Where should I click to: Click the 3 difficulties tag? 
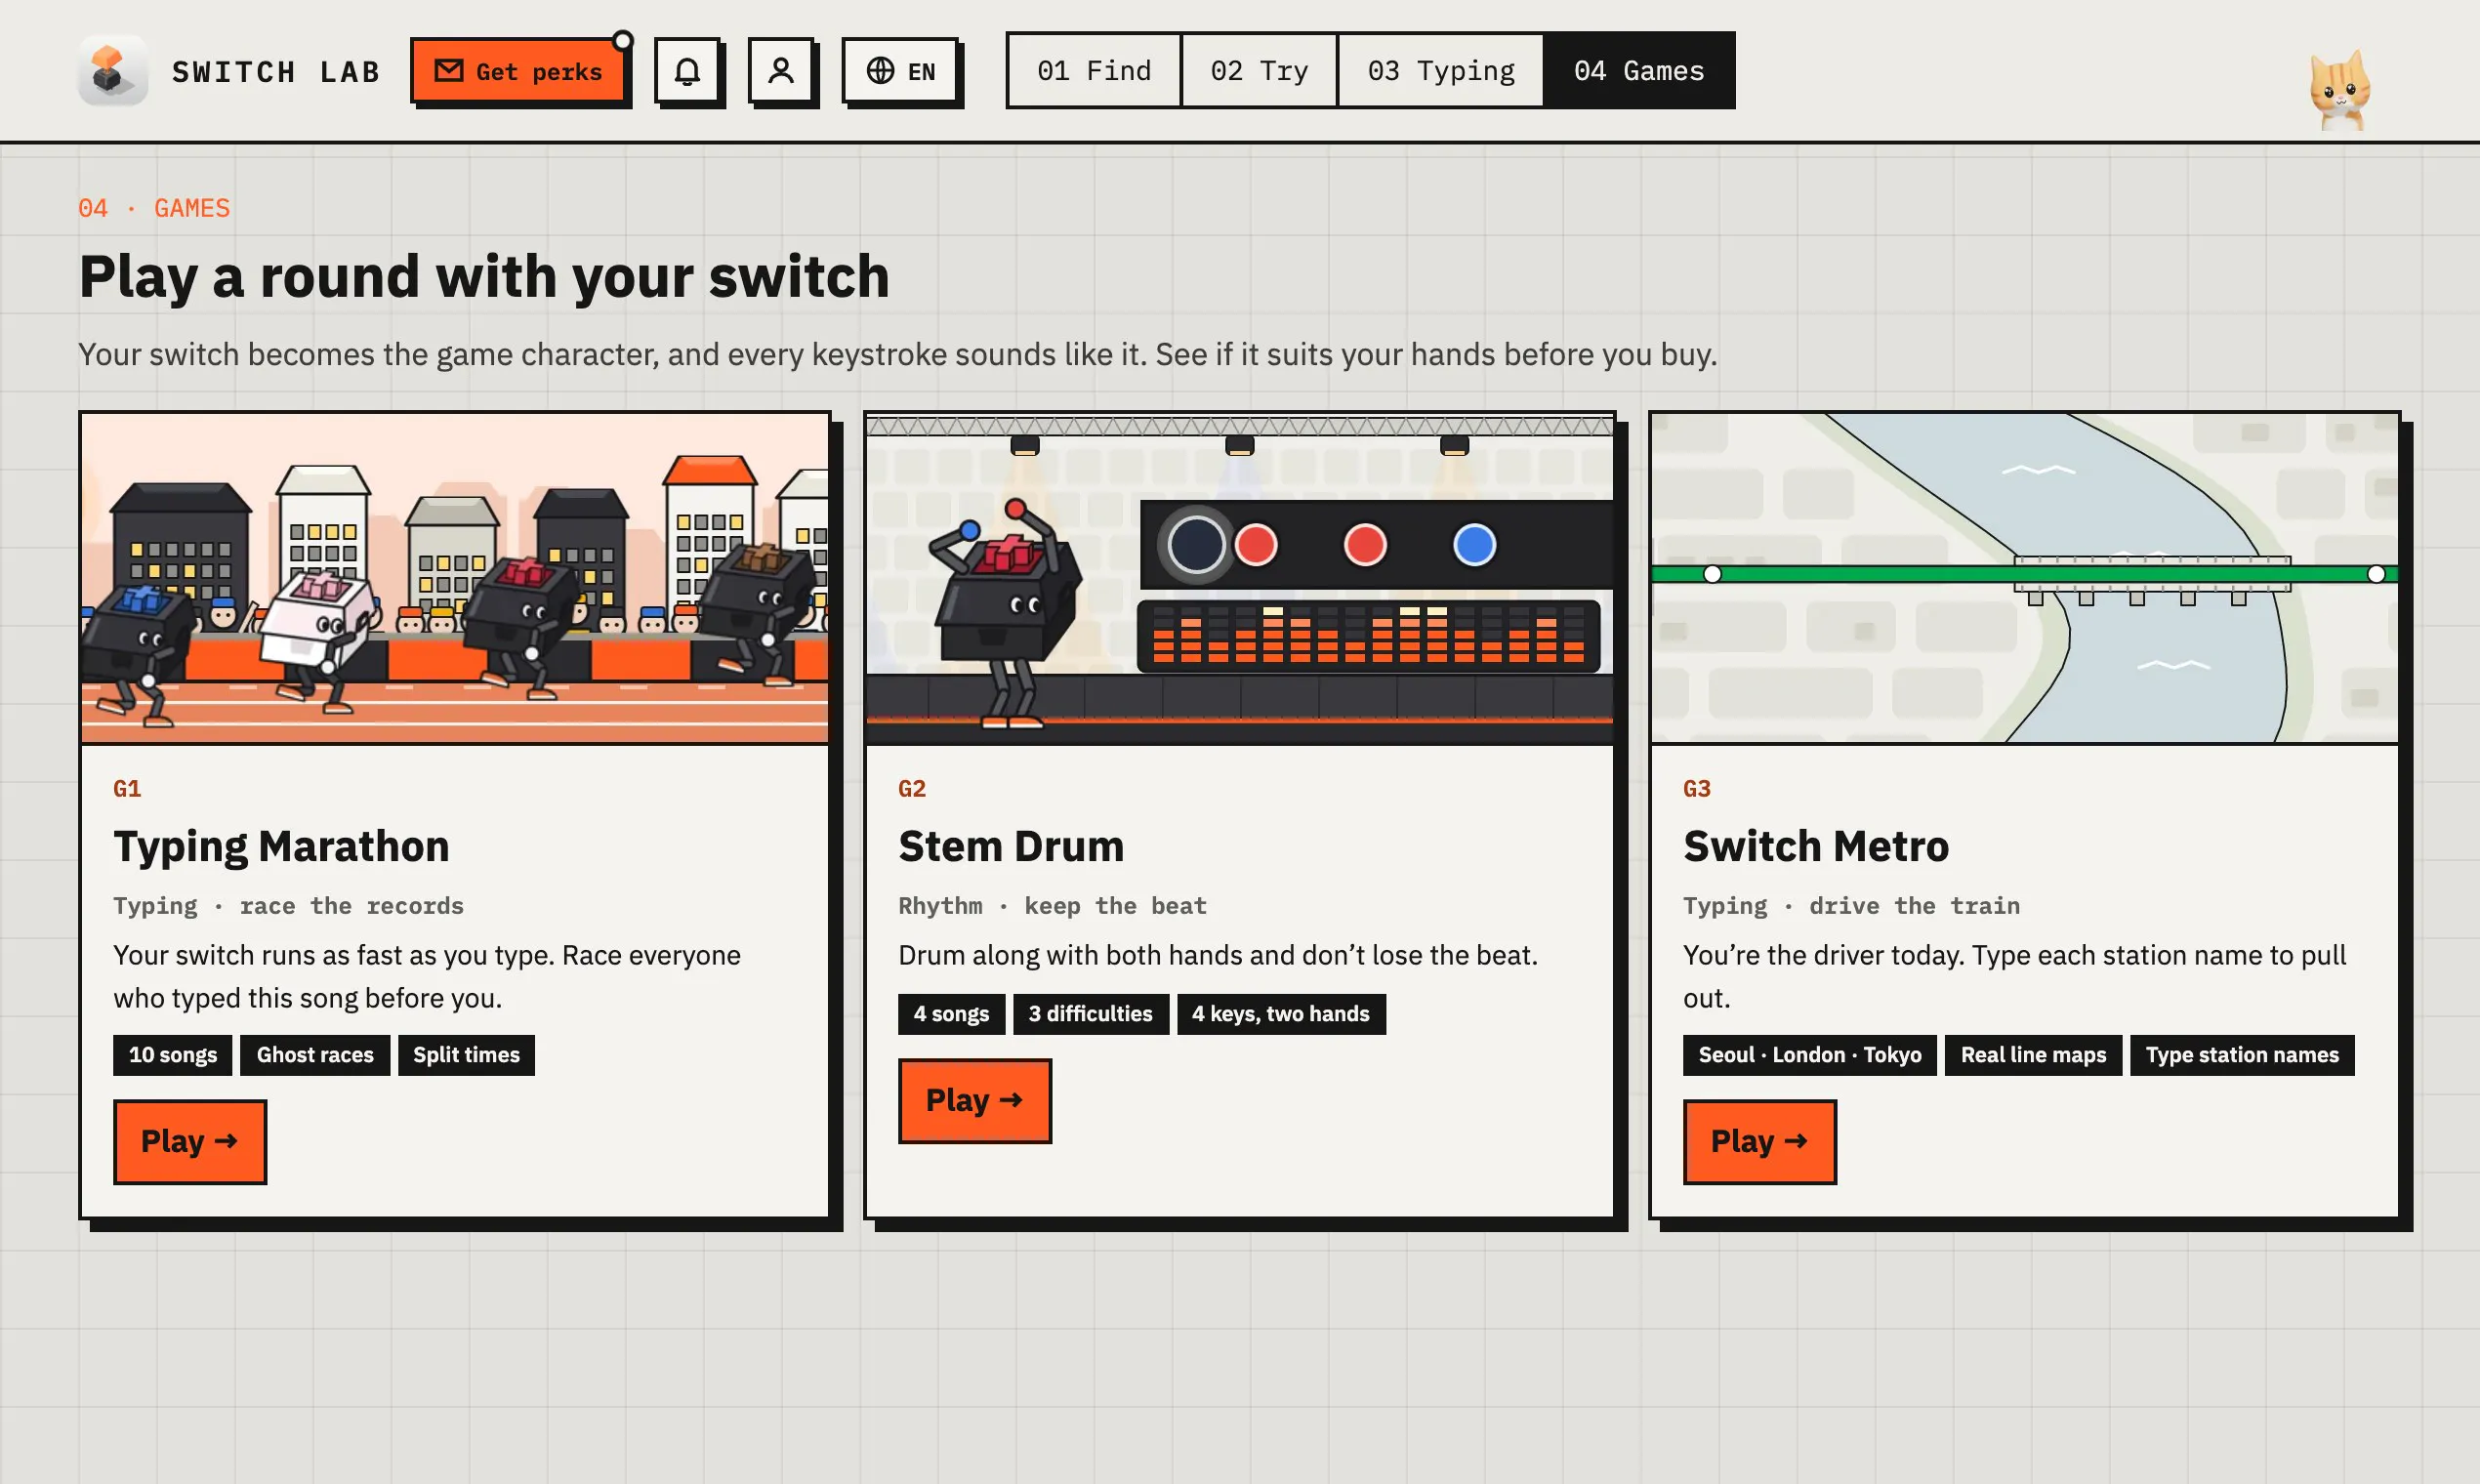(x=1091, y=1014)
